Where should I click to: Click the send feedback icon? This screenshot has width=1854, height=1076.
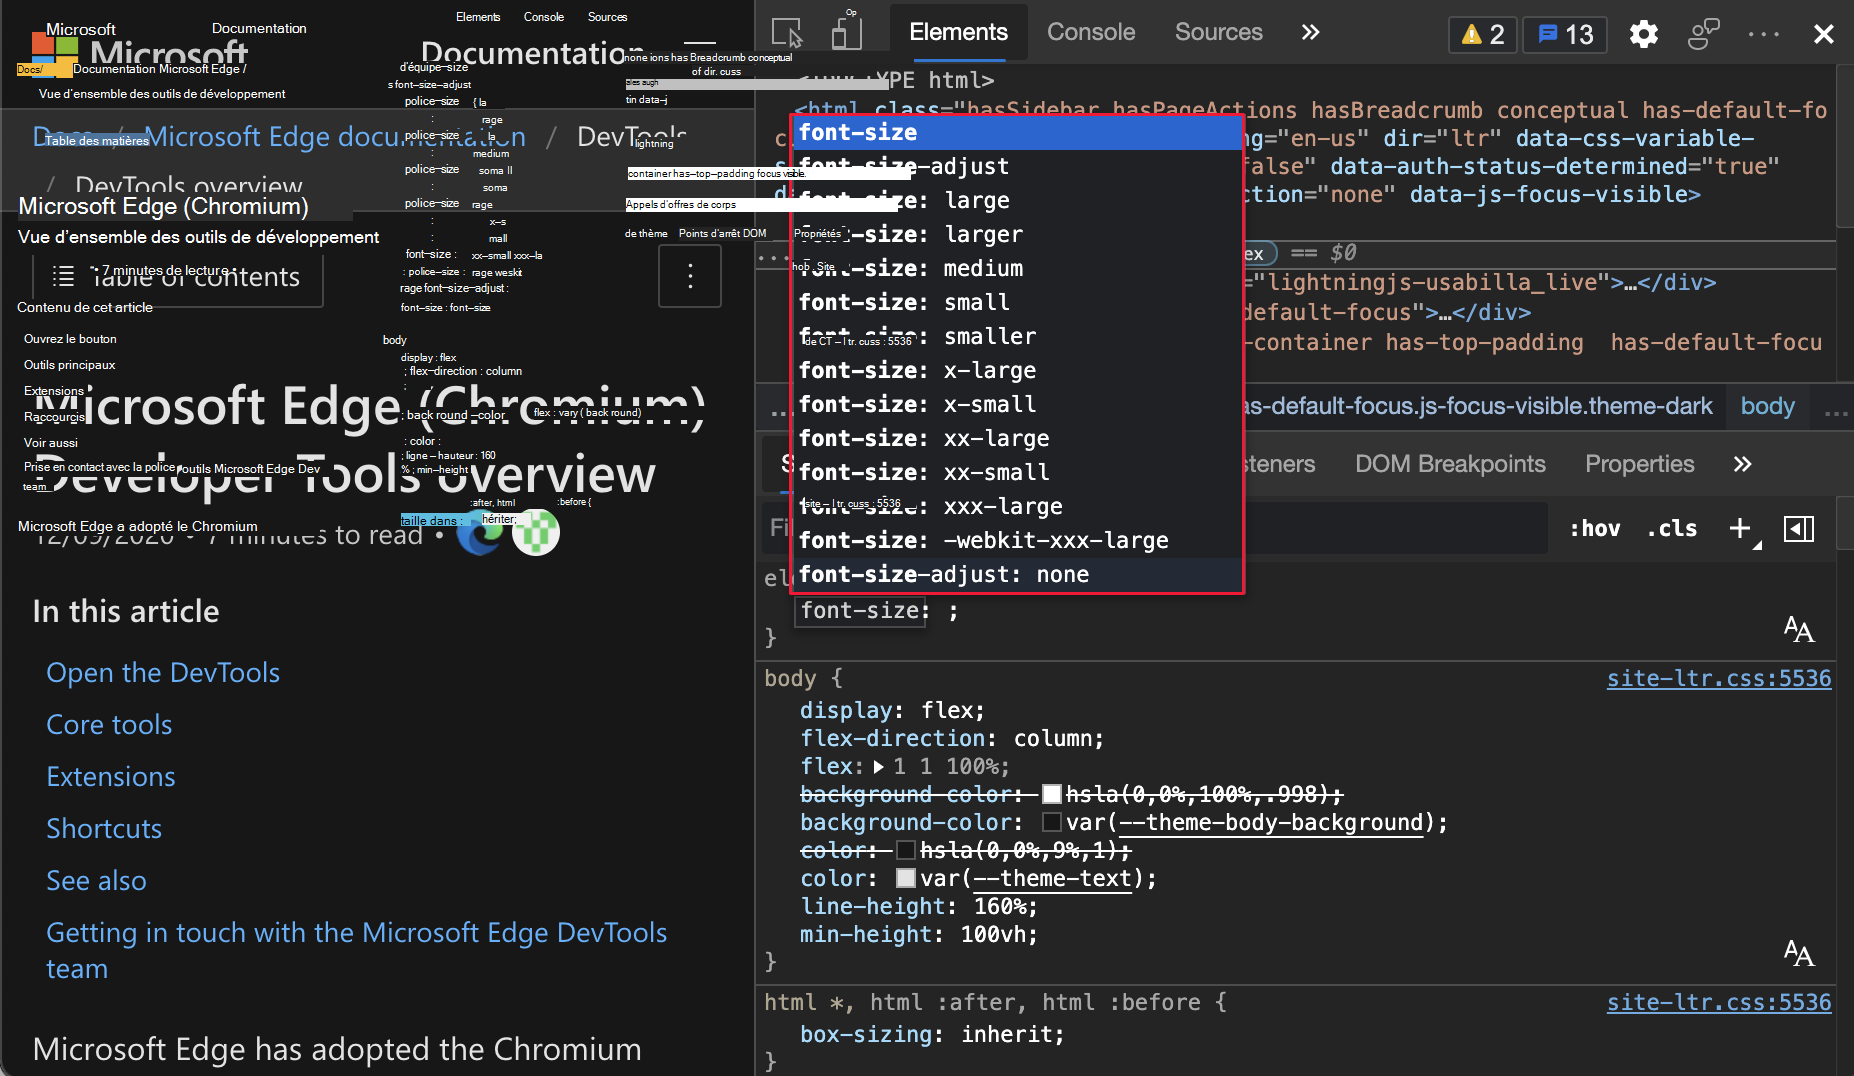tap(1703, 34)
